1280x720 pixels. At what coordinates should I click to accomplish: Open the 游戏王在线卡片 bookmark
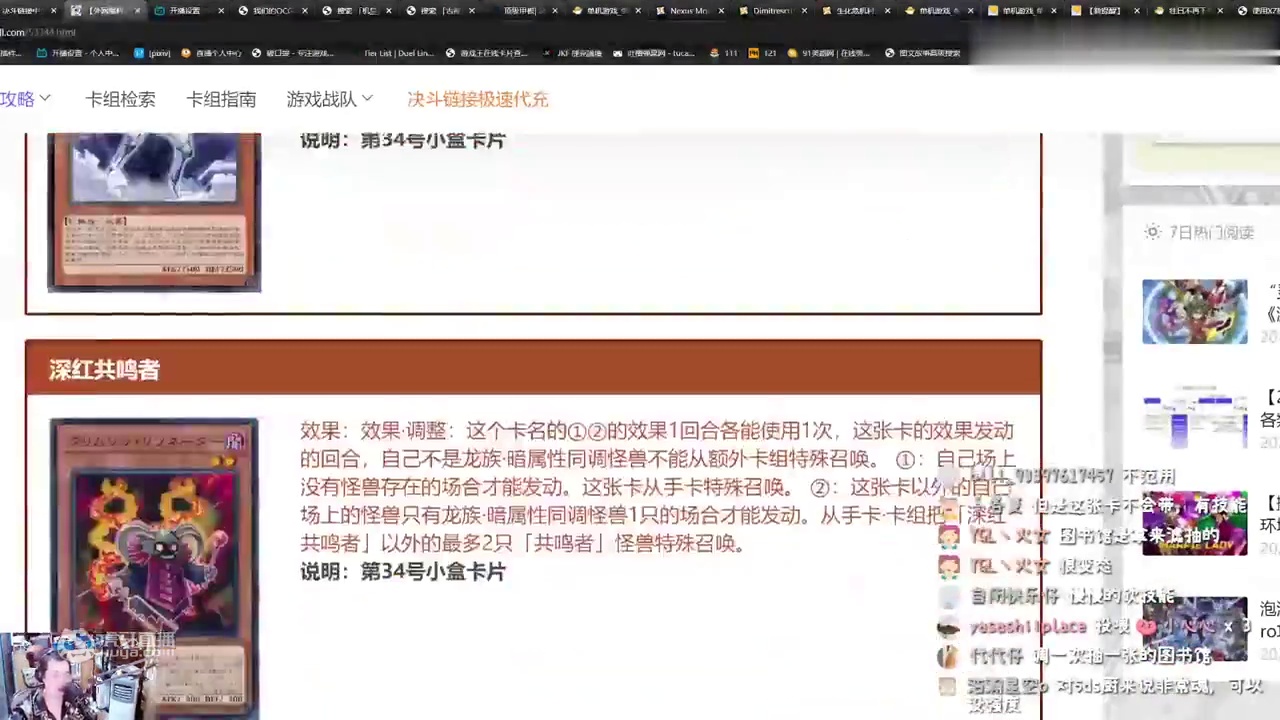pyautogui.click(x=486, y=53)
